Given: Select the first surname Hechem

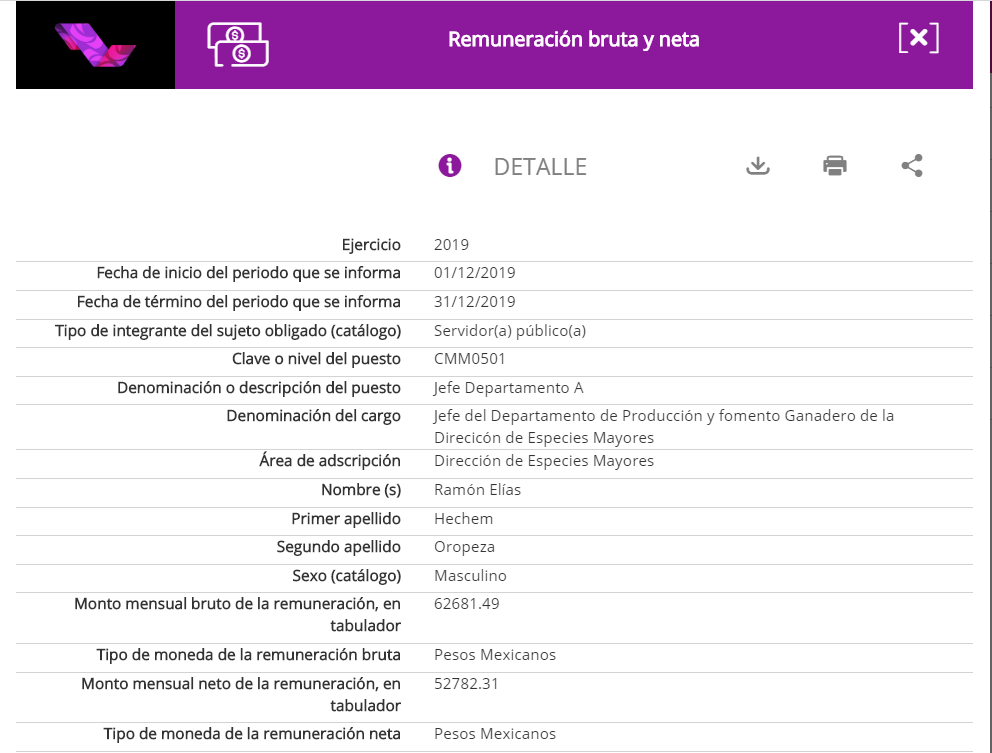Looking at the screenshot, I should (x=463, y=519).
